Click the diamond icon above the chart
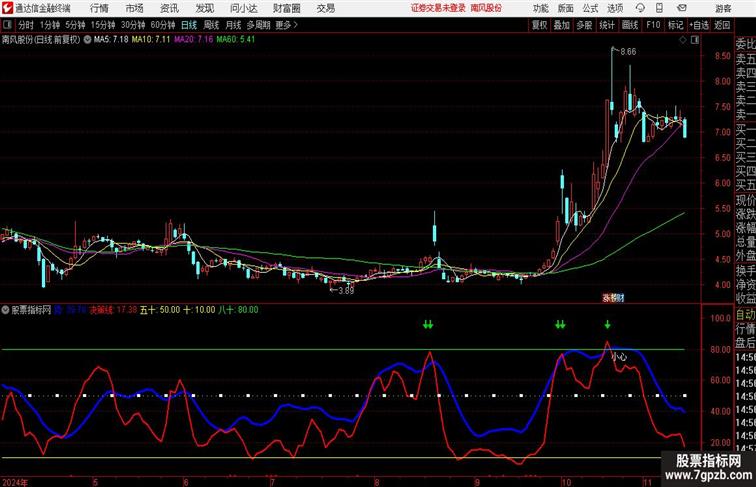This screenshot has width=756, height=487. (x=683, y=40)
